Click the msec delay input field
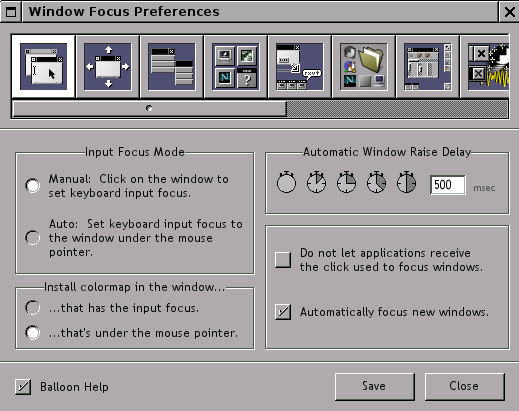The image size is (519, 411). pos(448,185)
